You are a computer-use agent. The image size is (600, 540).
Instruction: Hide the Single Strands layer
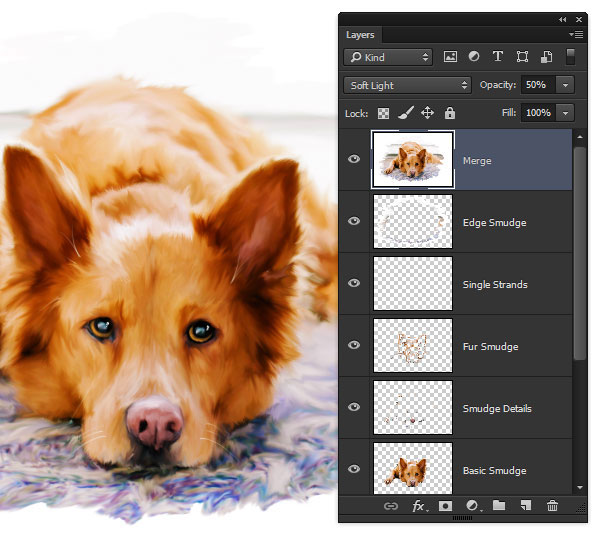[354, 283]
